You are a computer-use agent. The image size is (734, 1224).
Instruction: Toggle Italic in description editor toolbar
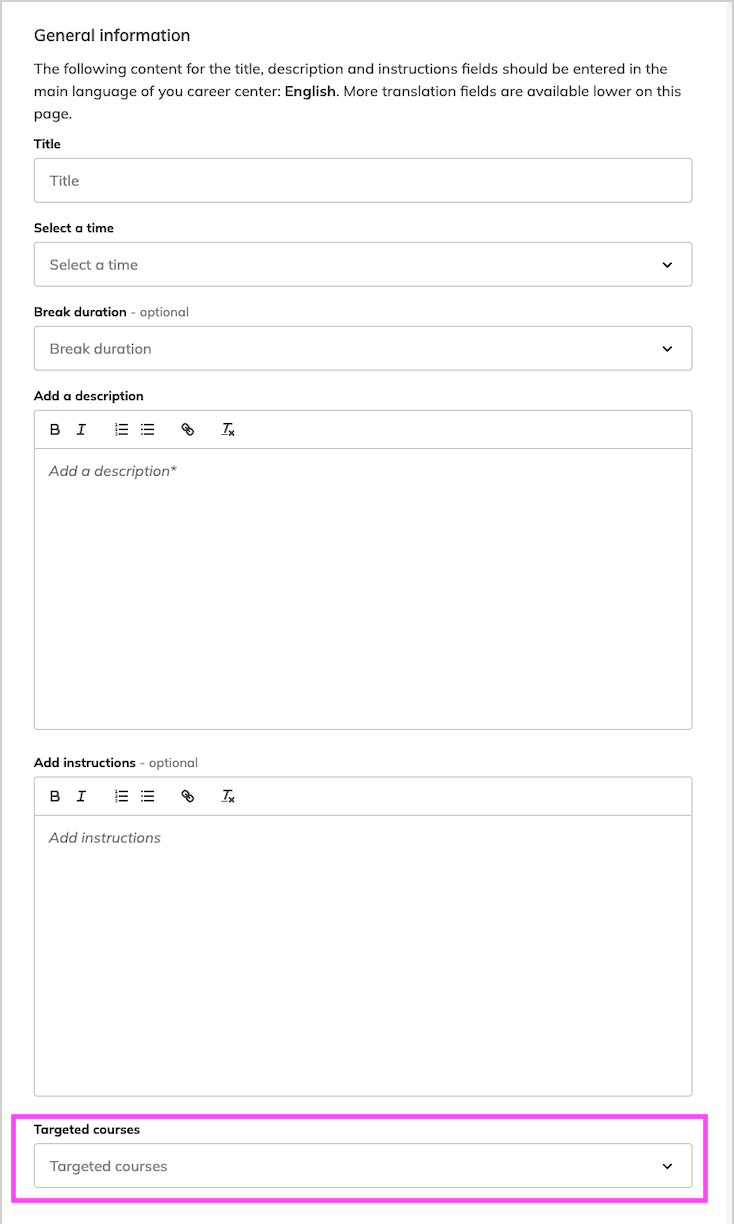point(81,430)
